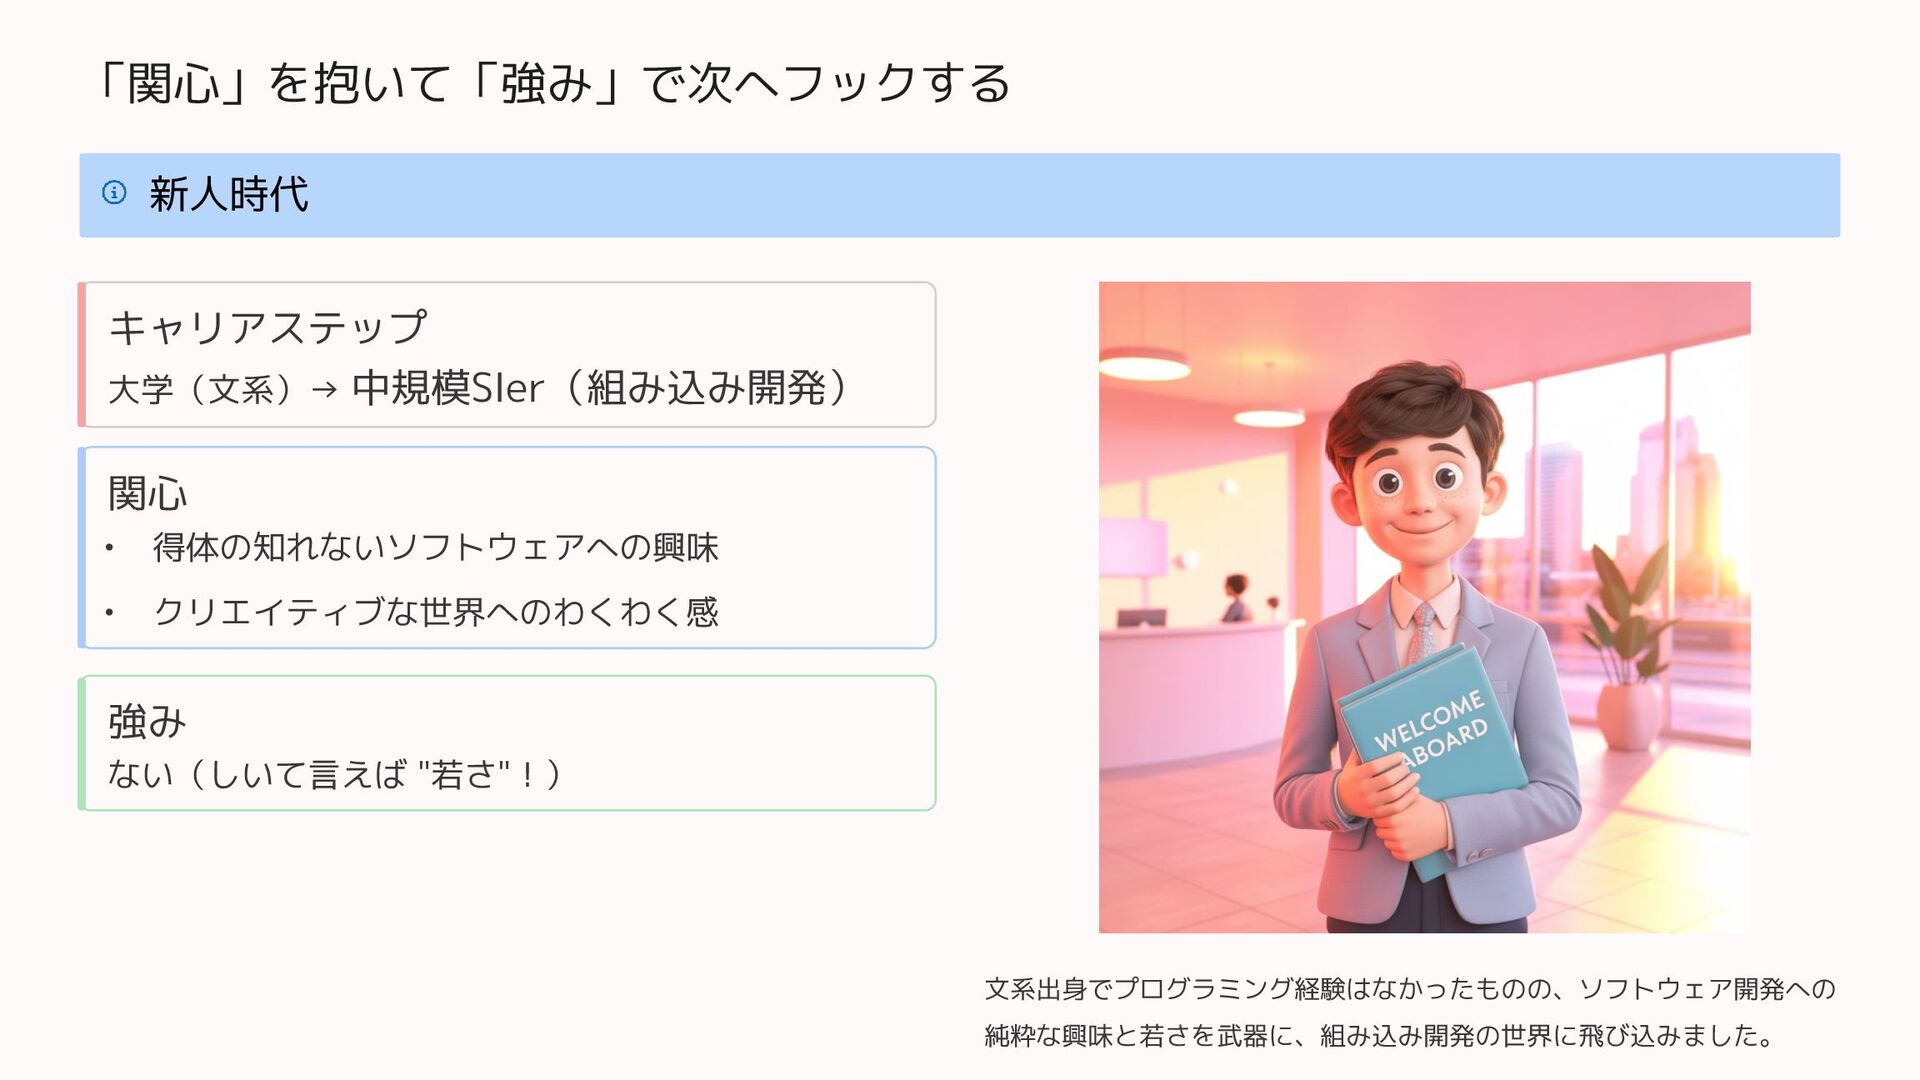
Task: Click the caption line 純粋な興味と若さを武器に
Action: click(1380, 1035)
